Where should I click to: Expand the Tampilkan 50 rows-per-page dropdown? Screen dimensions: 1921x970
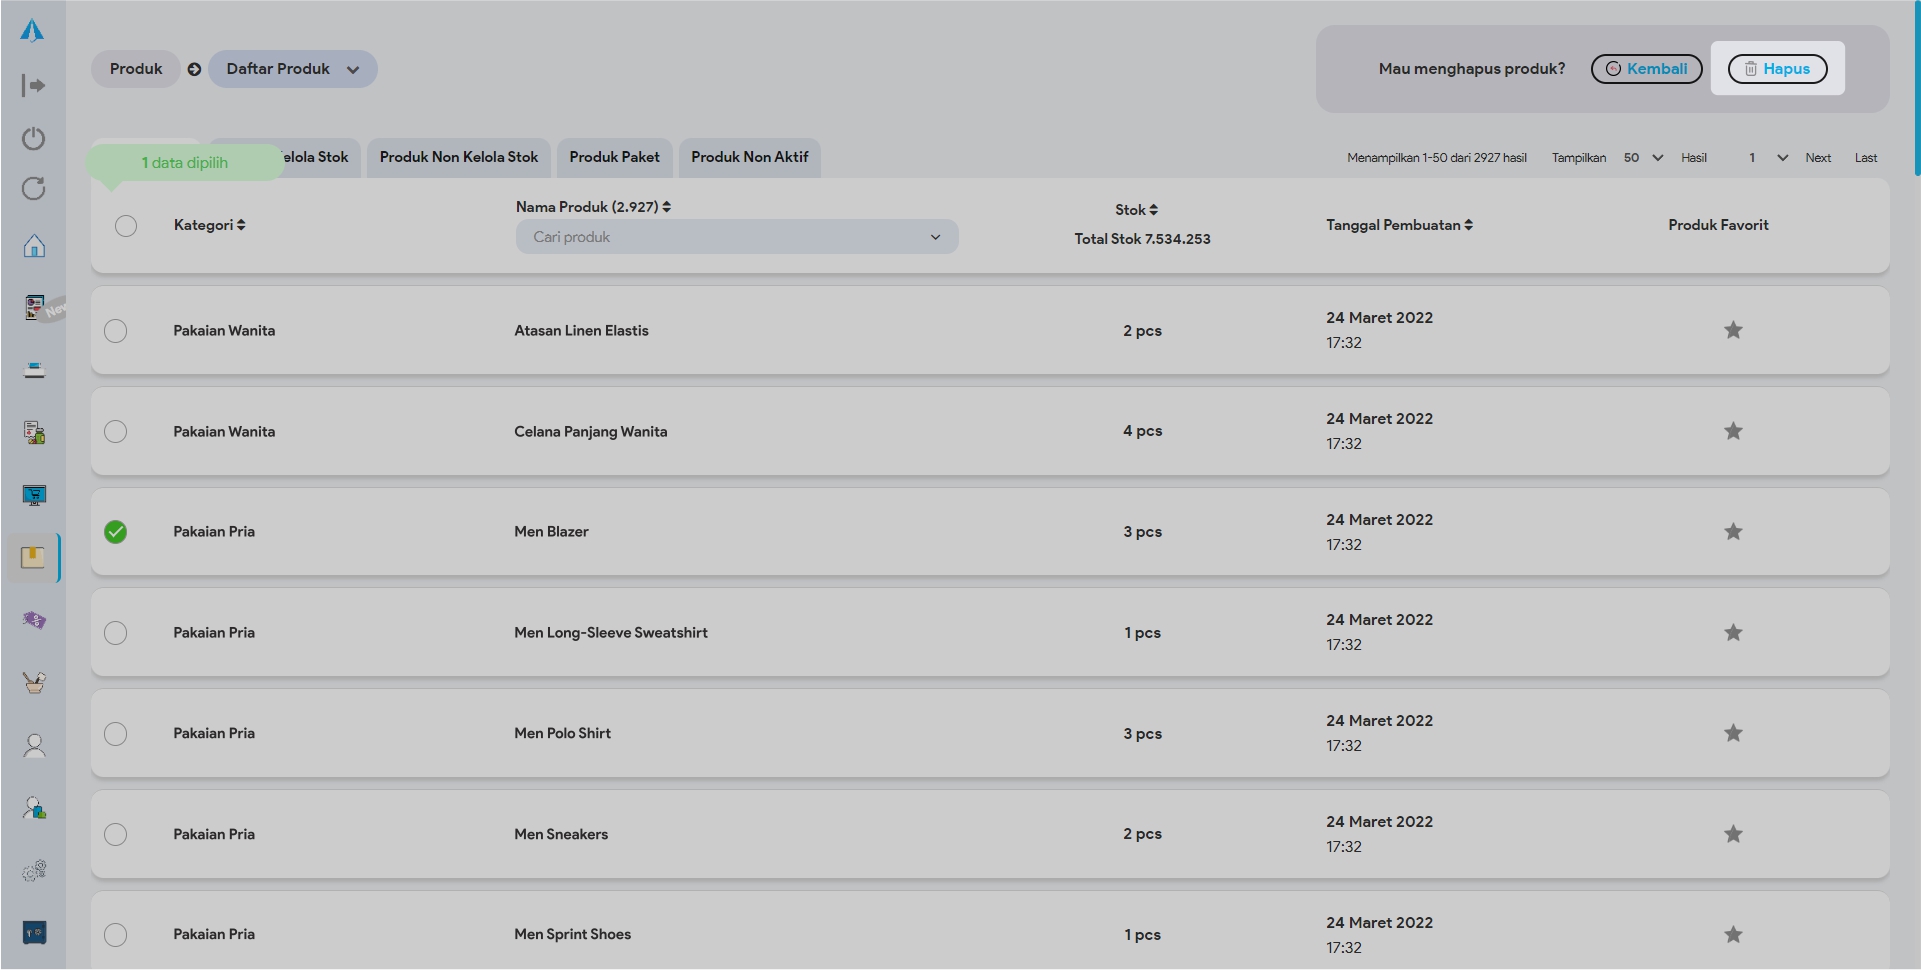point(1643,158)
